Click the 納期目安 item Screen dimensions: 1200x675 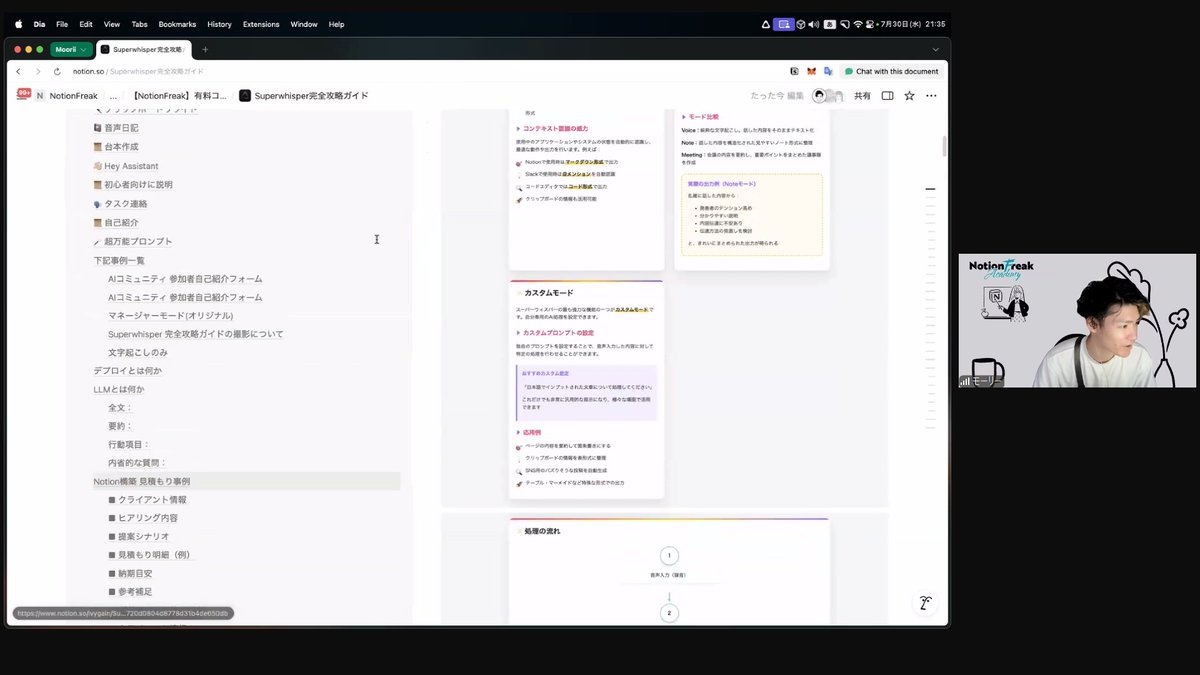point(131,574)
